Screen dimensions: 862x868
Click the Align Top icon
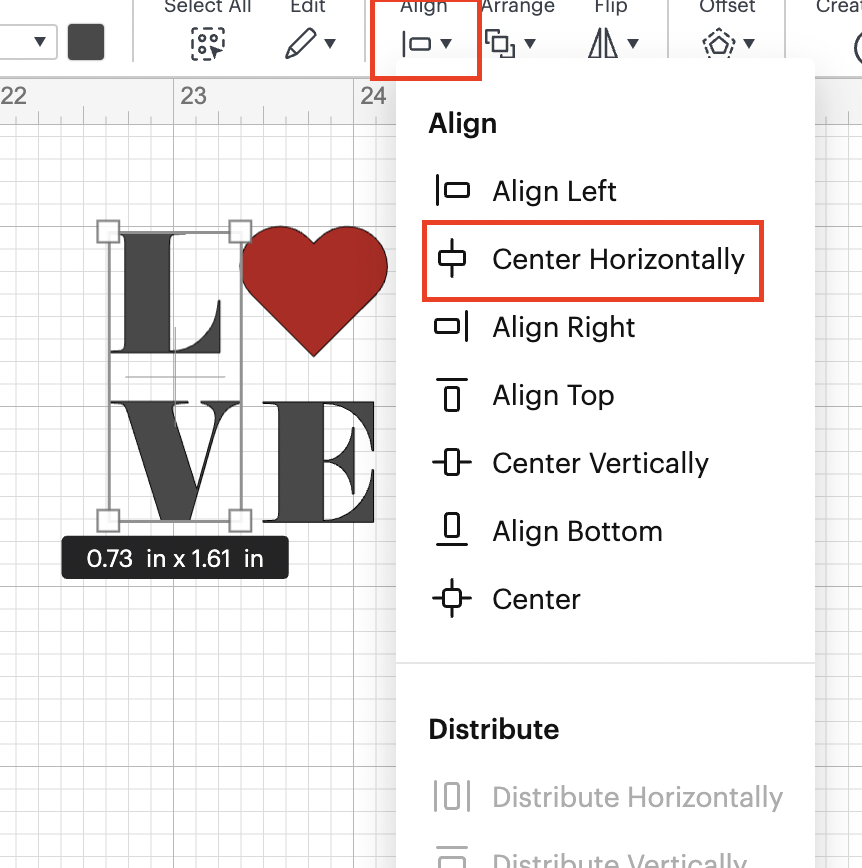tap(451, 396)
